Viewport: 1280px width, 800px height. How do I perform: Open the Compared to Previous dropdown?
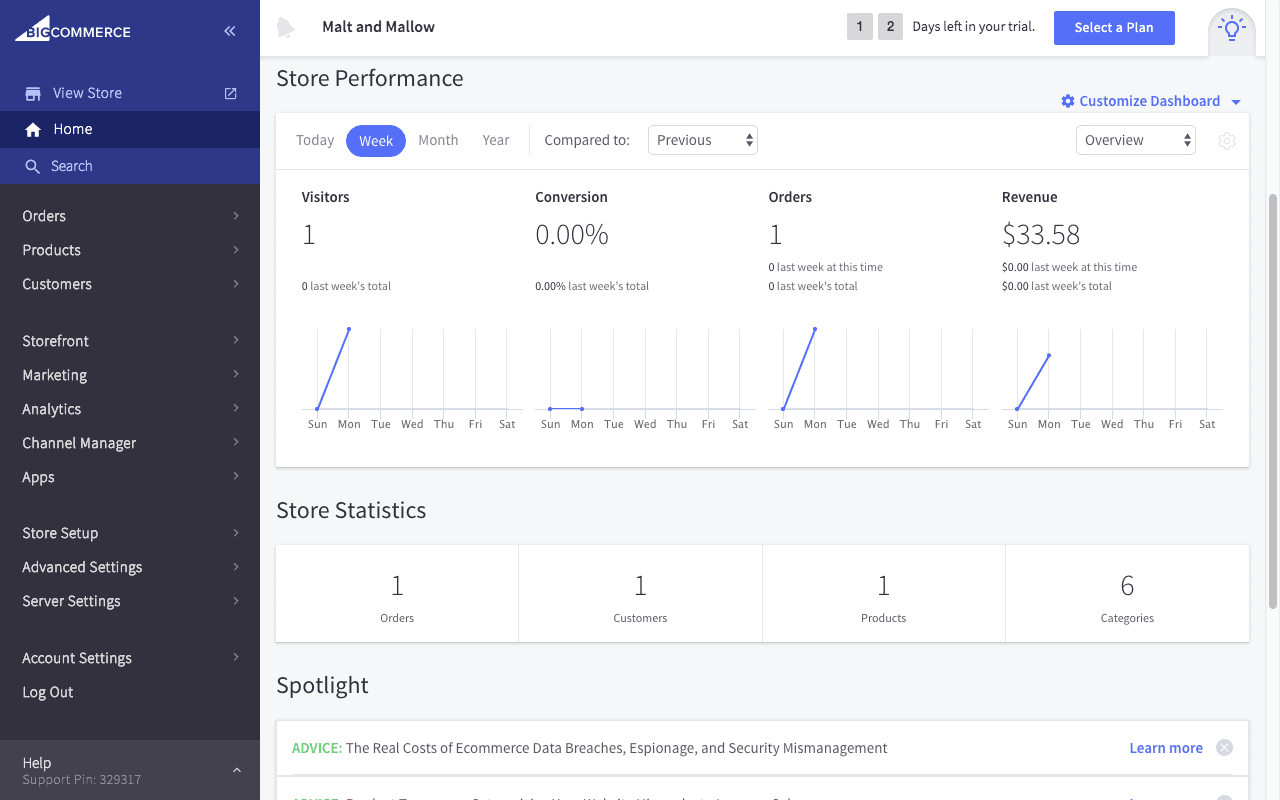tap(702, 140)
